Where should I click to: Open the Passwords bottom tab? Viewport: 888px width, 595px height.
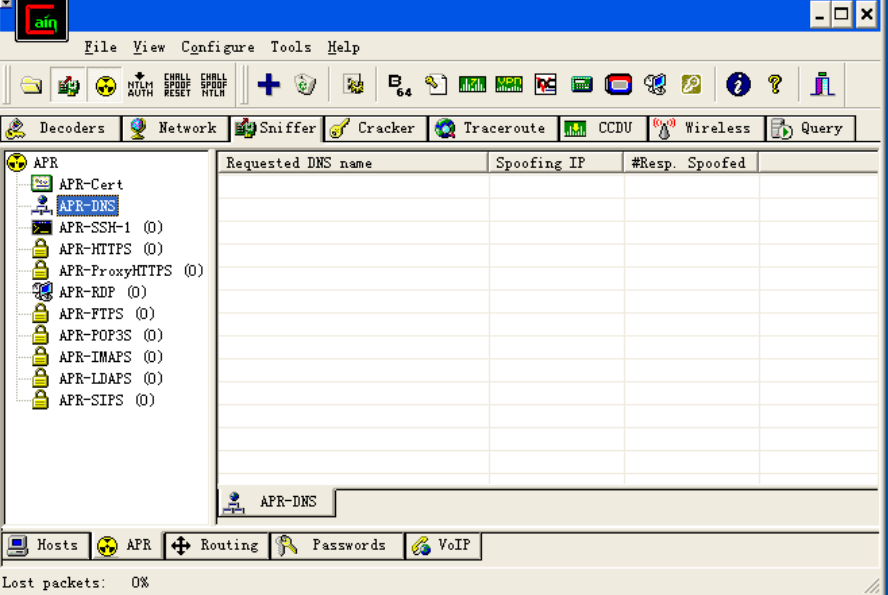(x=338, y=545)
